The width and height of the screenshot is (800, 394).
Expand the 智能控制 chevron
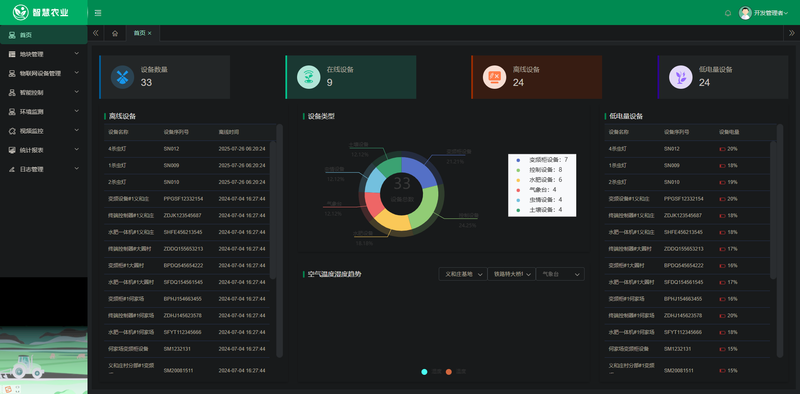(x=77, y=92)
